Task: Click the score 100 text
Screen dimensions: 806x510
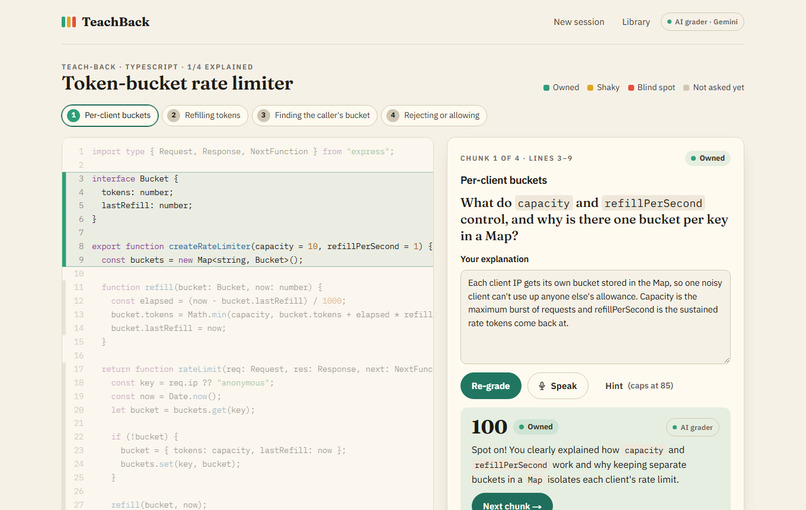Action: pyautogui.click(x=489, y=427)
